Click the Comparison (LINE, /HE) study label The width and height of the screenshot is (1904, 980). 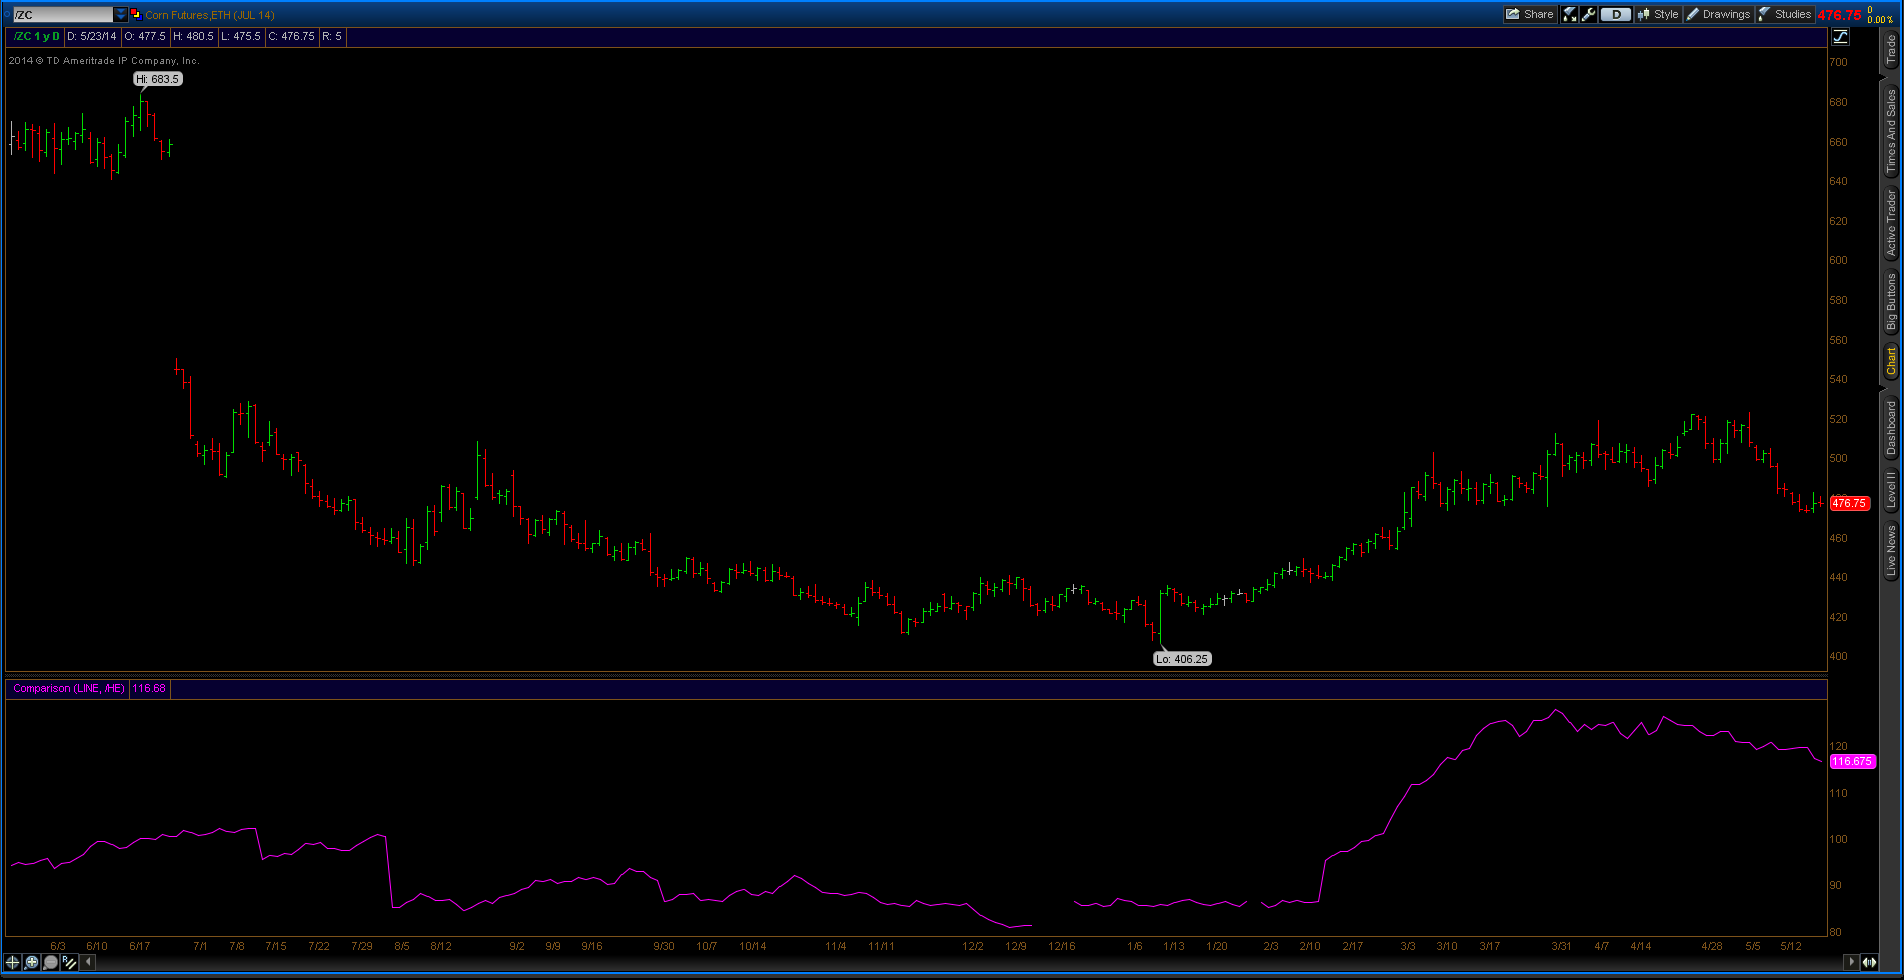click(x=69, y=688)
